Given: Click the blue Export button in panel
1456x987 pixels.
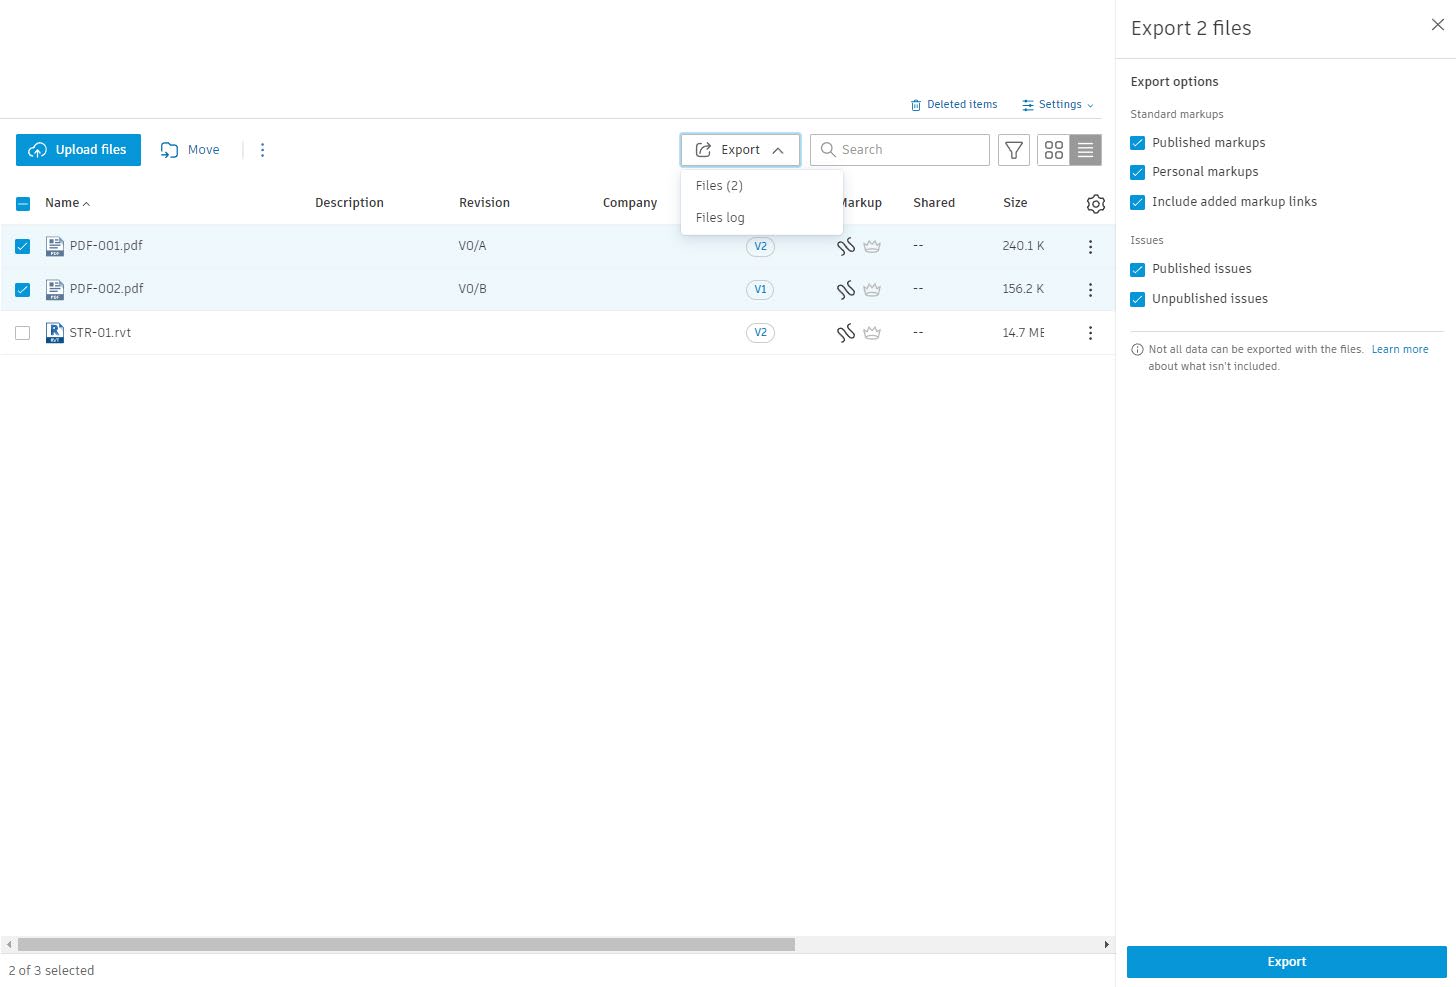Looking at the screenshot, I should [1287, 962].
